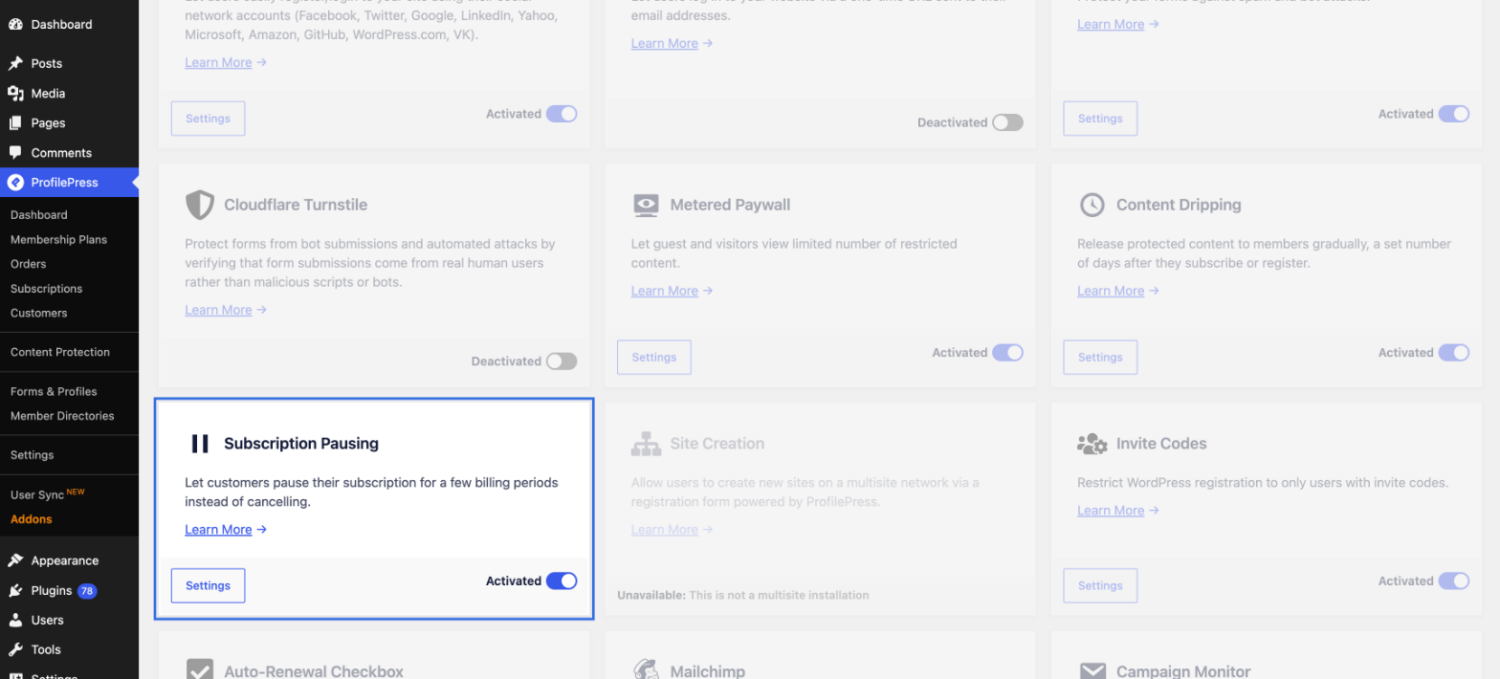Click the 'Invite Codes' card title
This screenshot has height=679, width=1500.
[x=1161, y=444]
